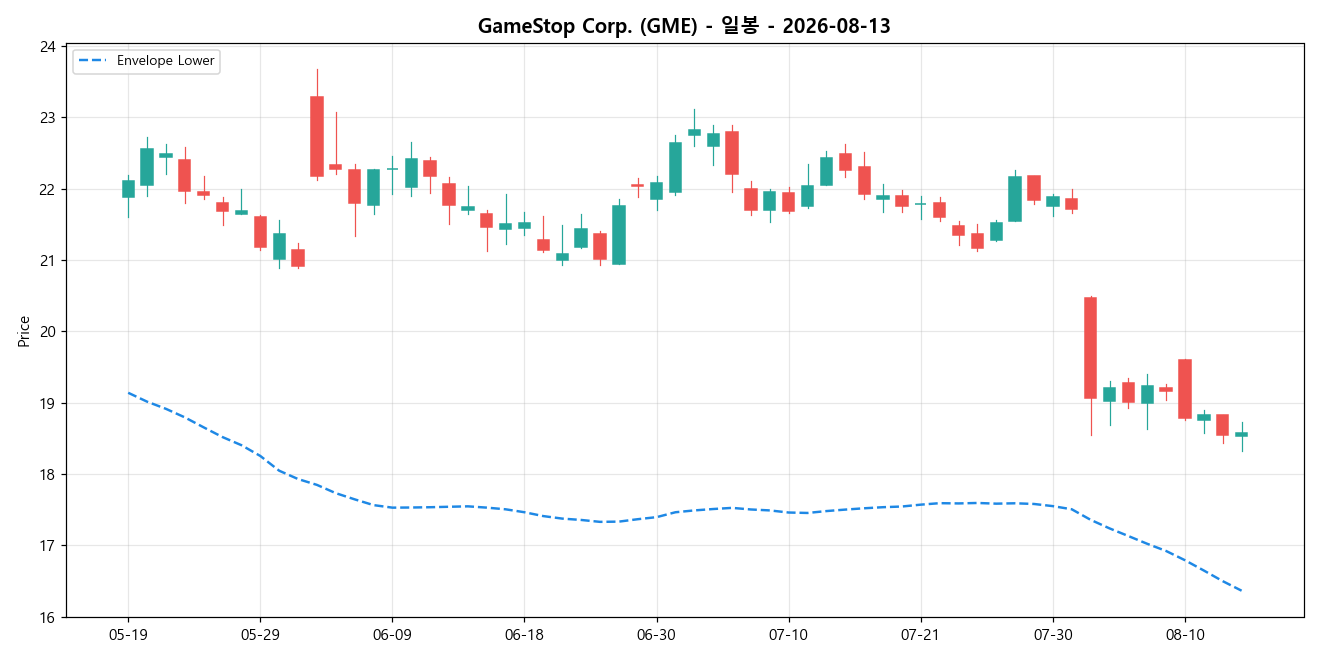This screenshot has height=660, width=1320.
Task: Select the 07-30 x-axis date label
Action: [x=1052, y=635]
